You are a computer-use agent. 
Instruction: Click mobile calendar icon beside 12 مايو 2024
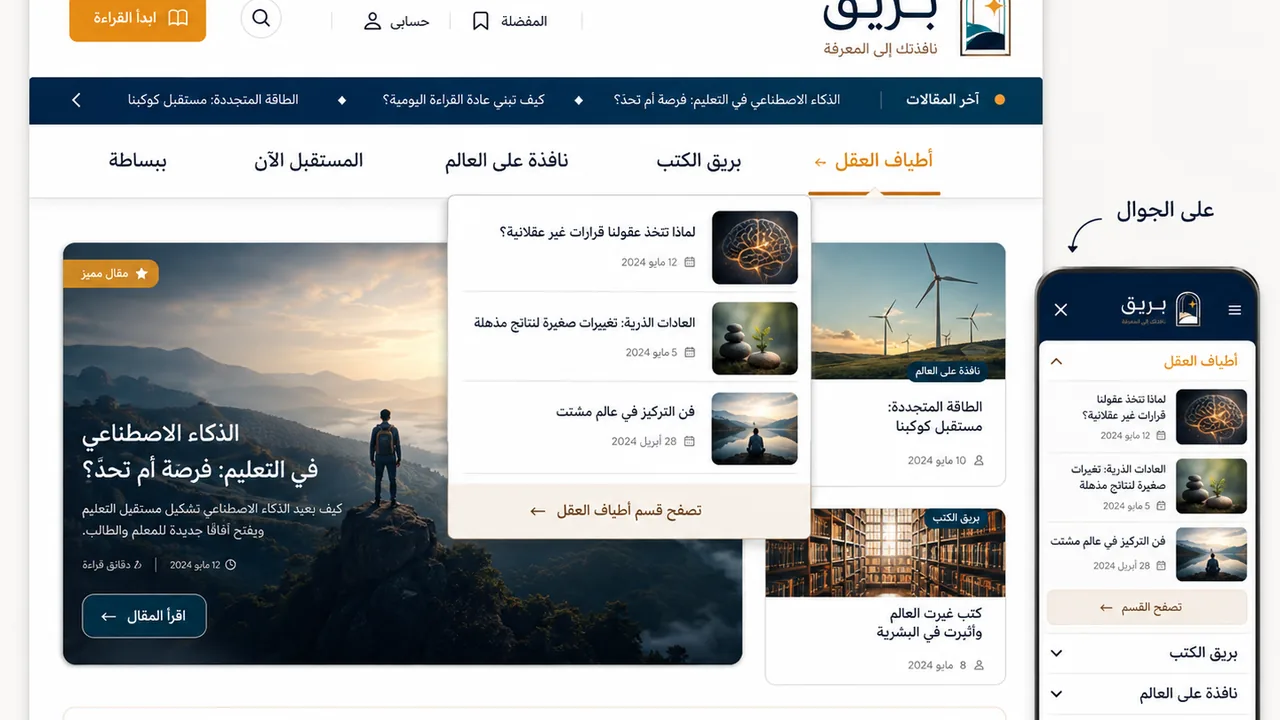[x=1161, y=436]
